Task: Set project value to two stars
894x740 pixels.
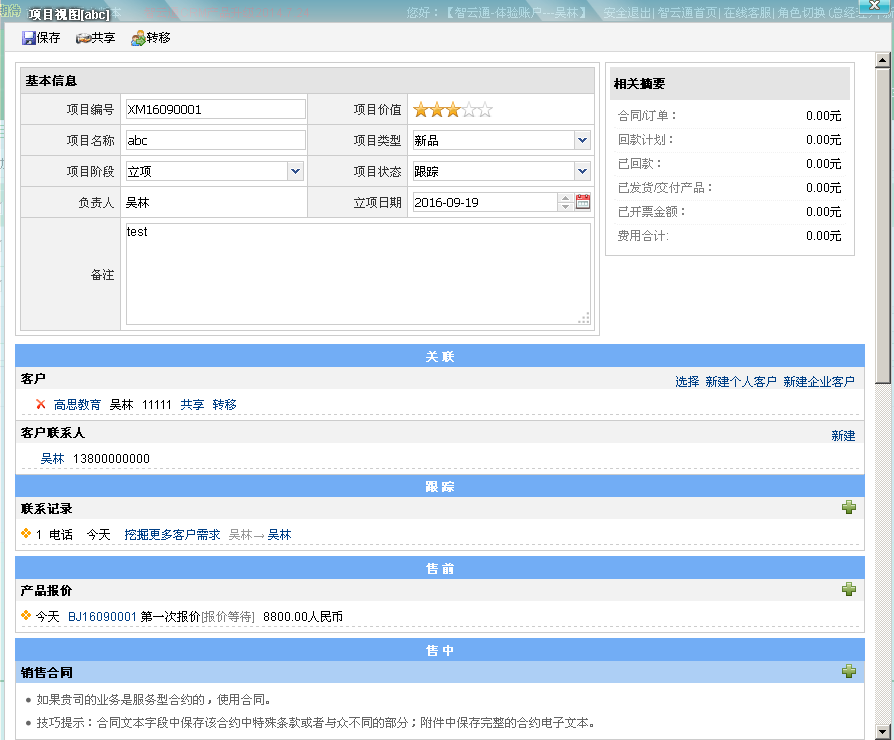Action: point(437,109)
